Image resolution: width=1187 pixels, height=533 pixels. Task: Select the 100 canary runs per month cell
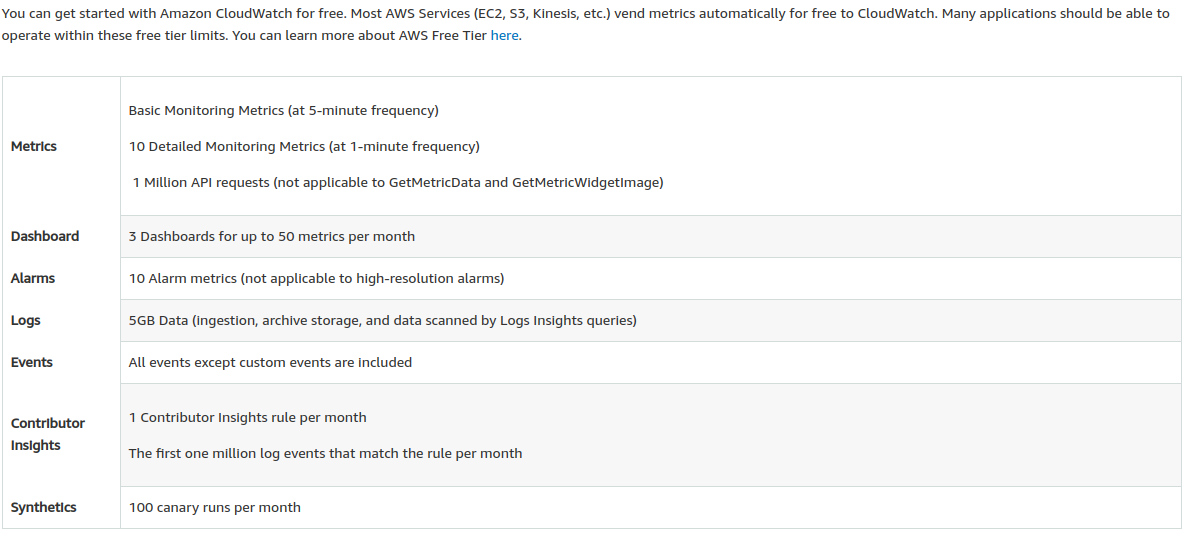215,507
